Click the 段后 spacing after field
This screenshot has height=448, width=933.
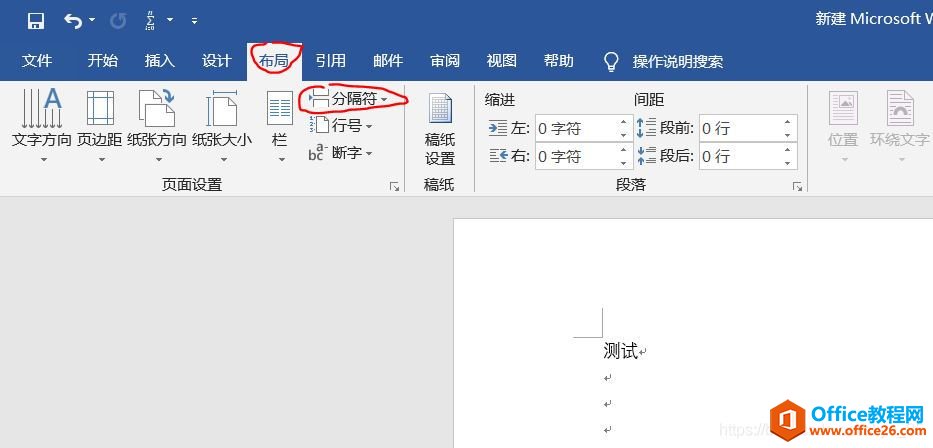(740, 156)
